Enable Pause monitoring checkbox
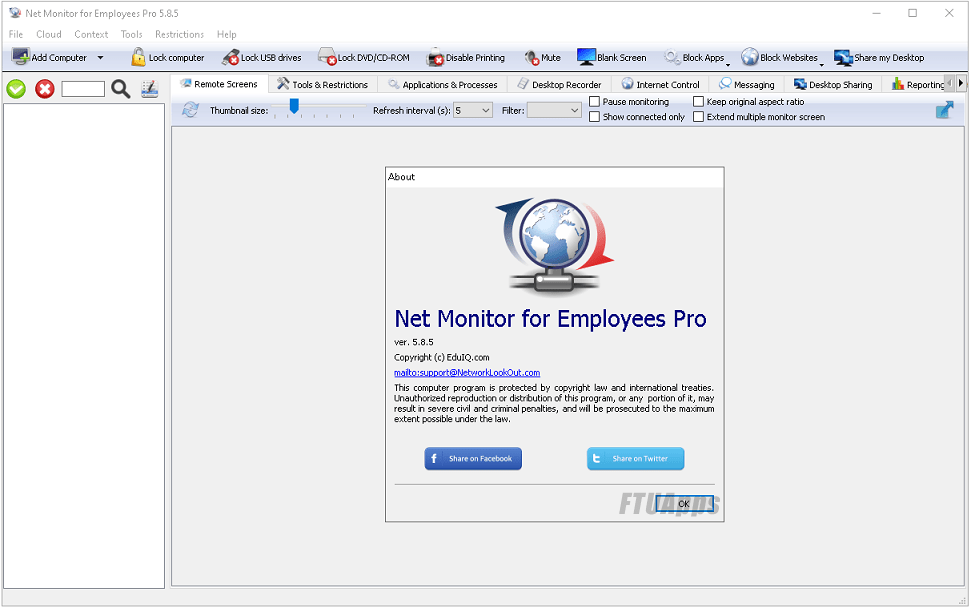 click(x=594, y=102)
